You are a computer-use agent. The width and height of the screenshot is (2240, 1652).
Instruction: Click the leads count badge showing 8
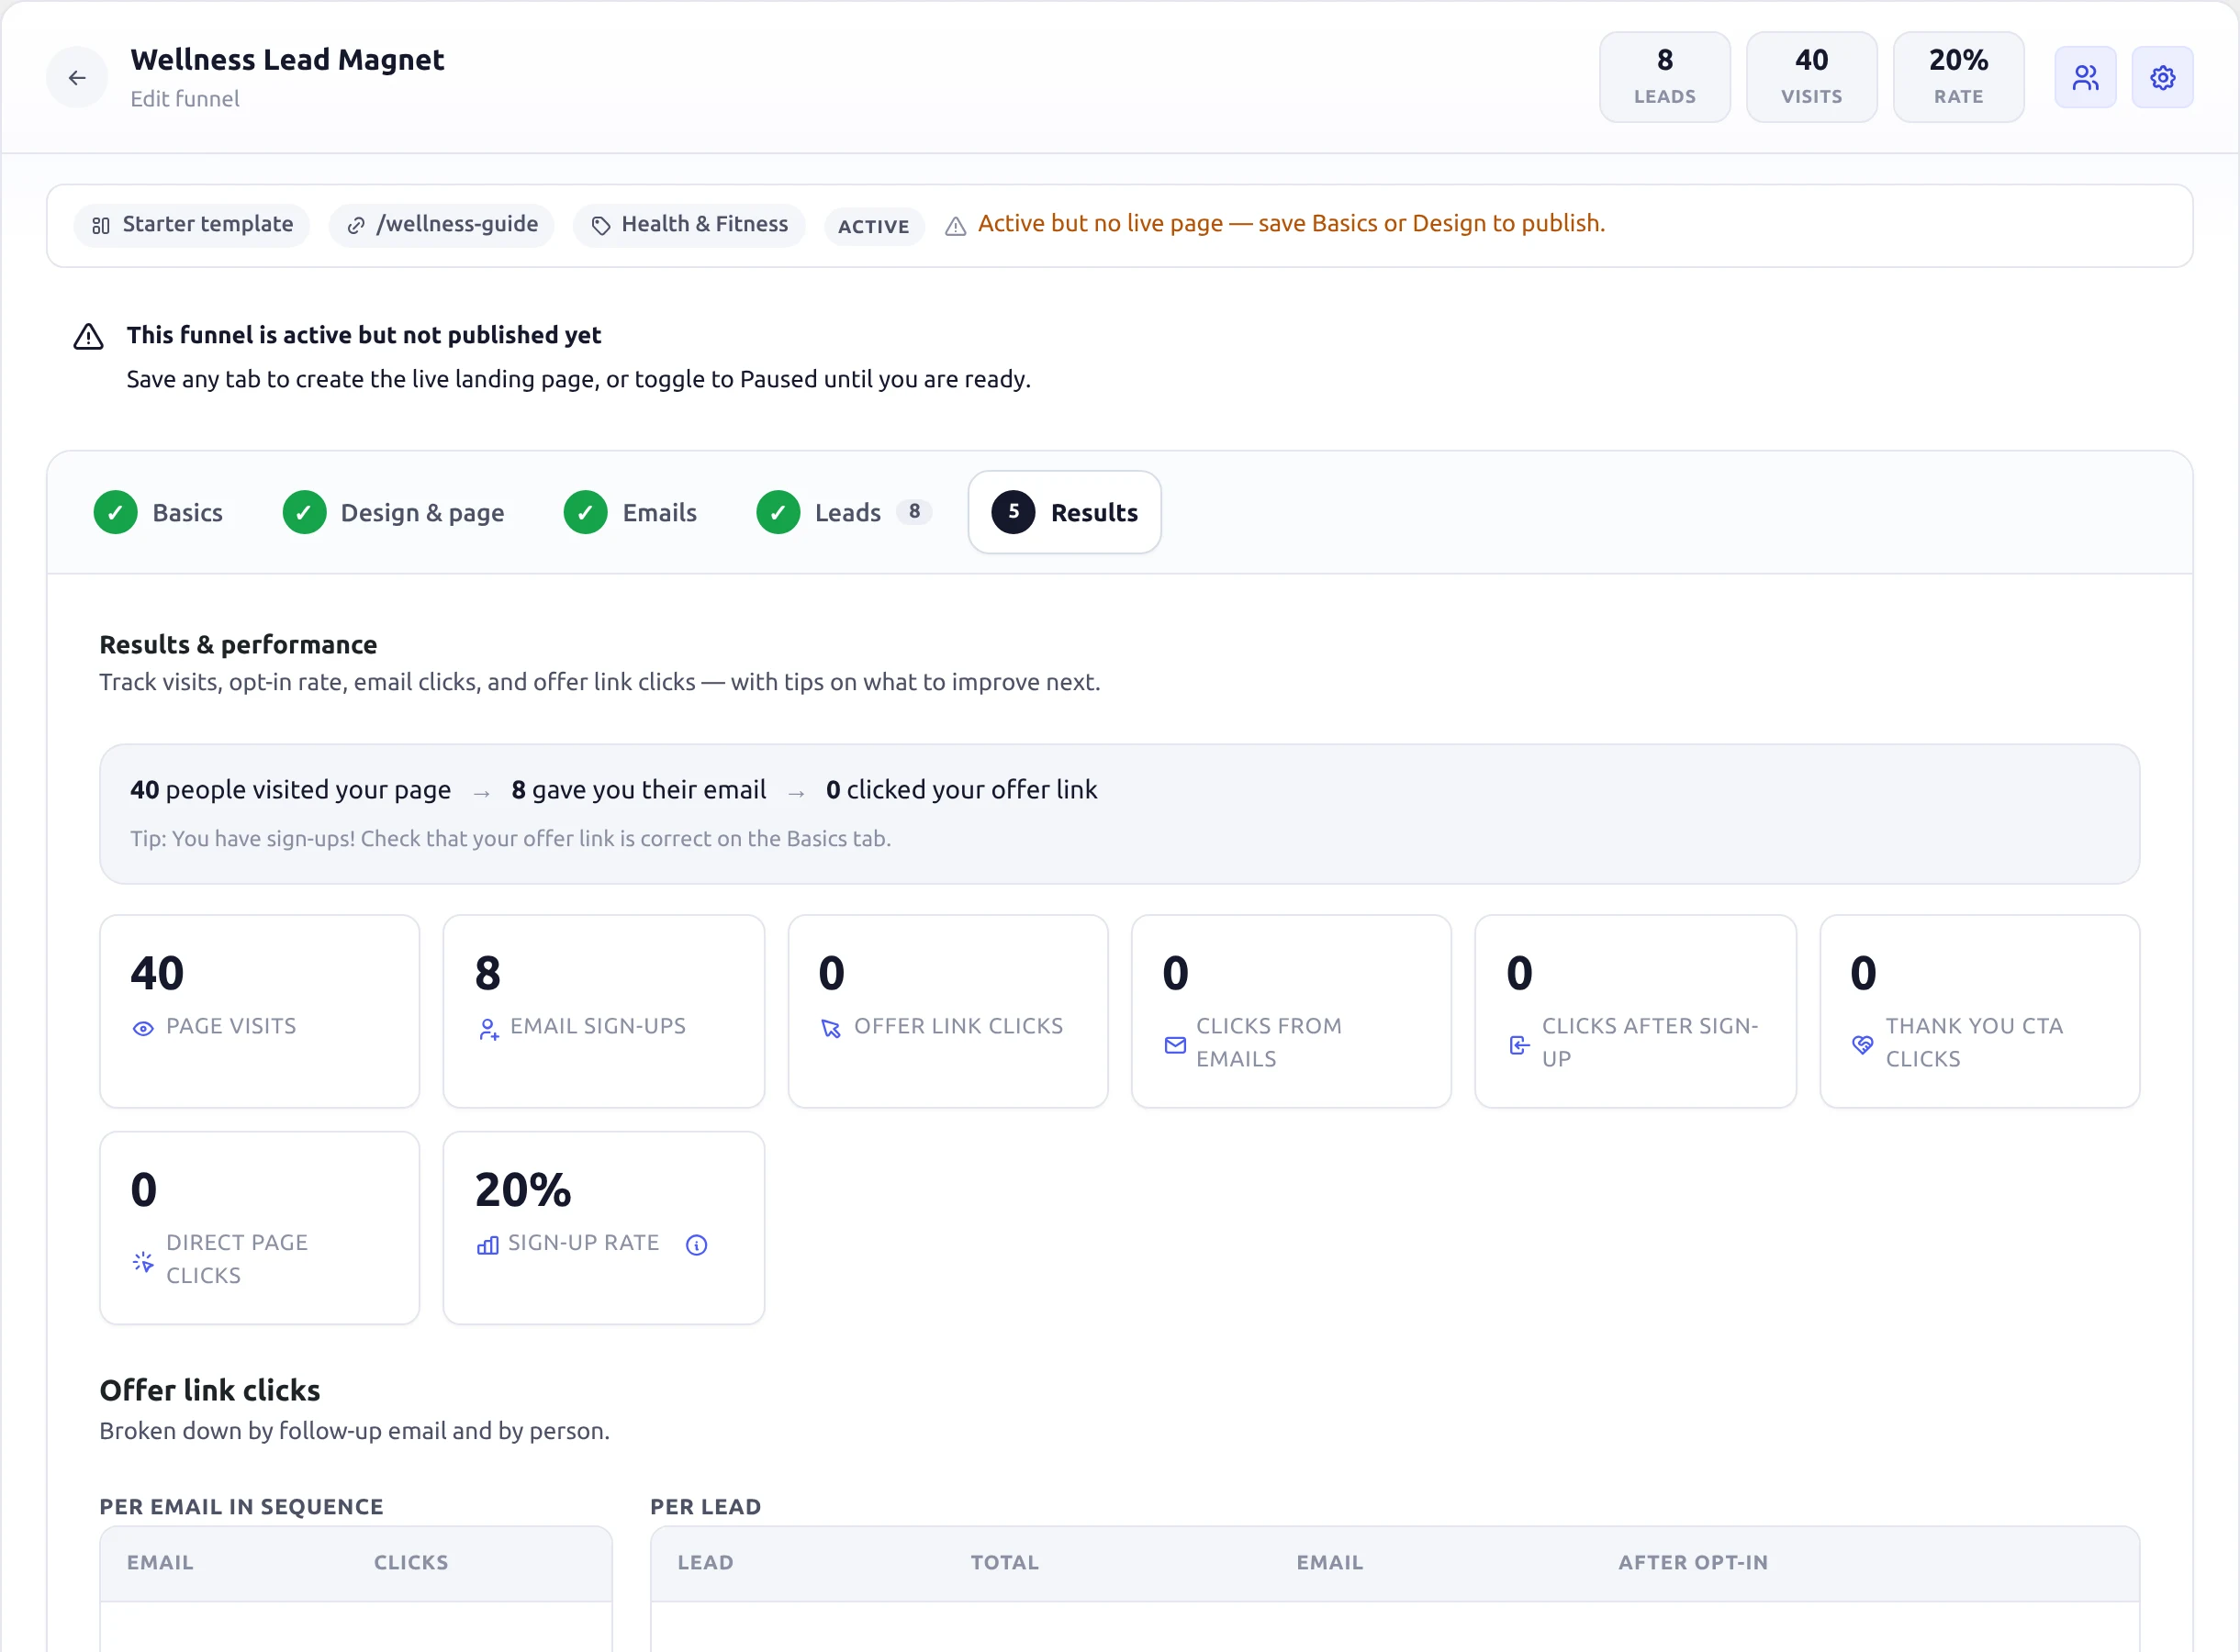(x=914, y=511)
